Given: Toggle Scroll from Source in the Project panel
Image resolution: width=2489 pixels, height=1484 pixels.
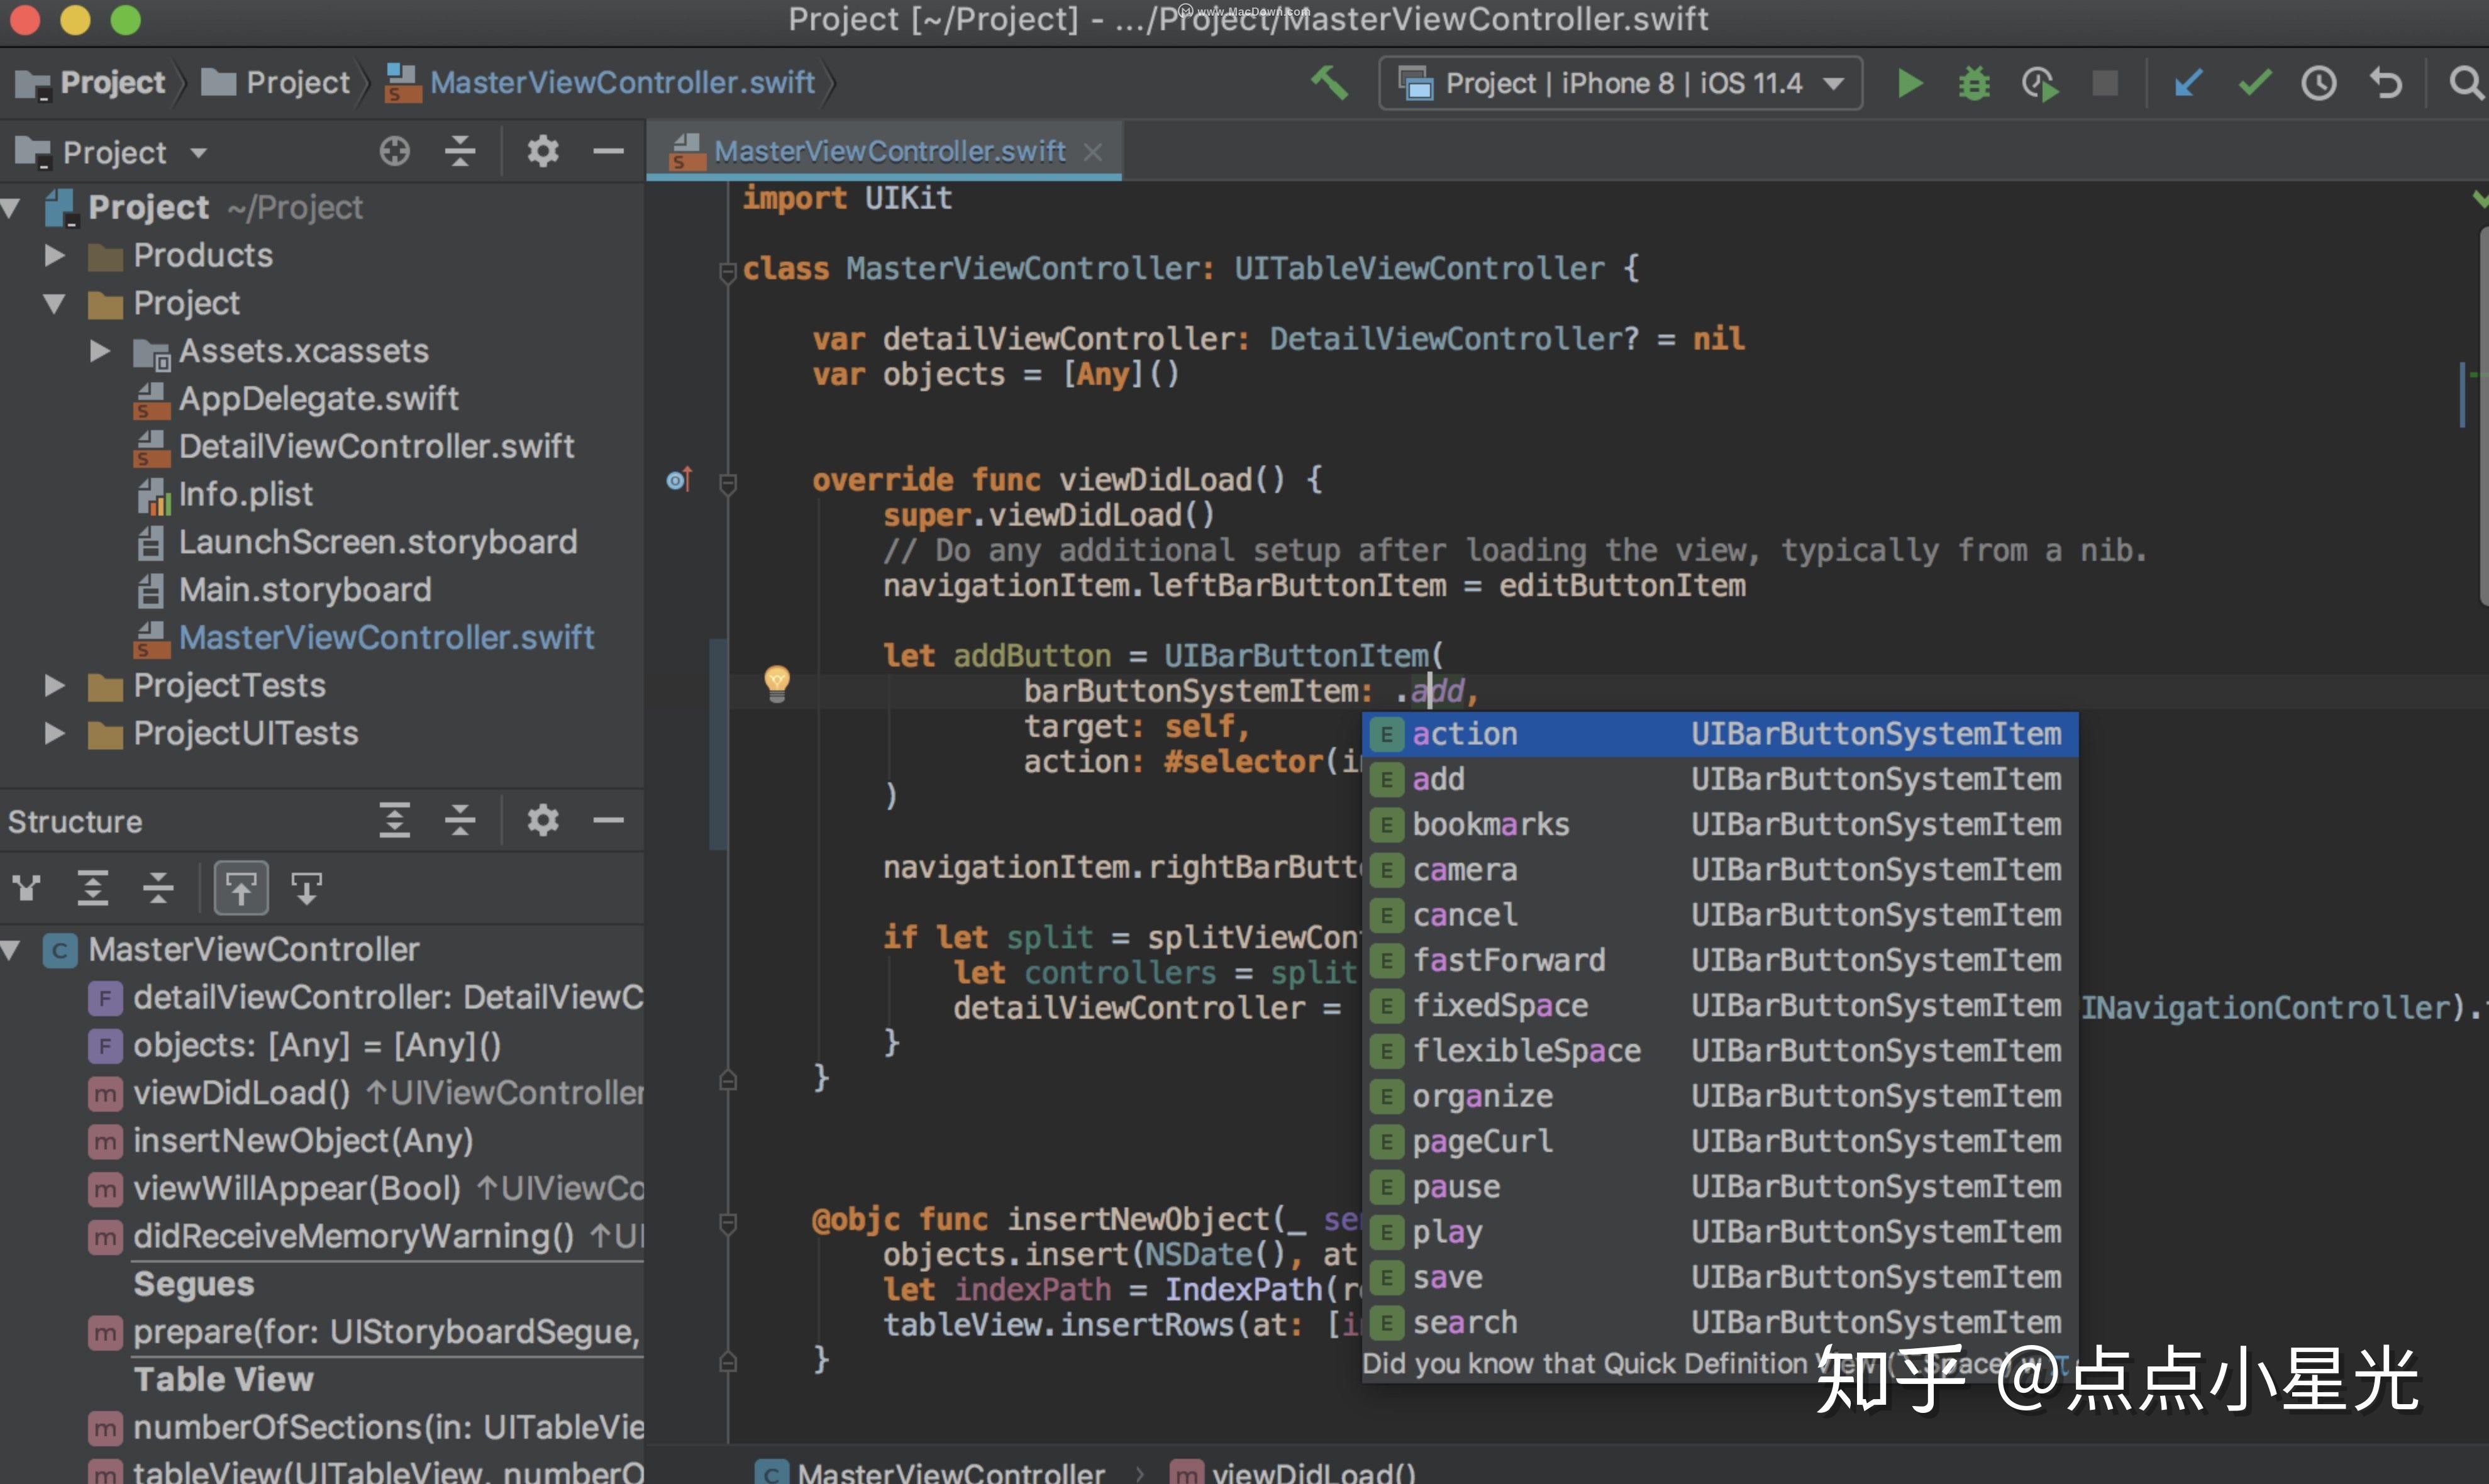Looking at the screenshot, I should click(395, 151).
